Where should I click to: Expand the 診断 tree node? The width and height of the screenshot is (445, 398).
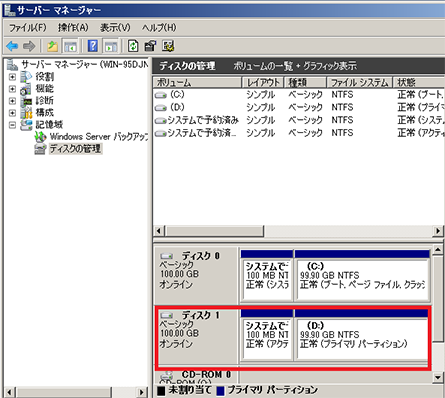12,101
